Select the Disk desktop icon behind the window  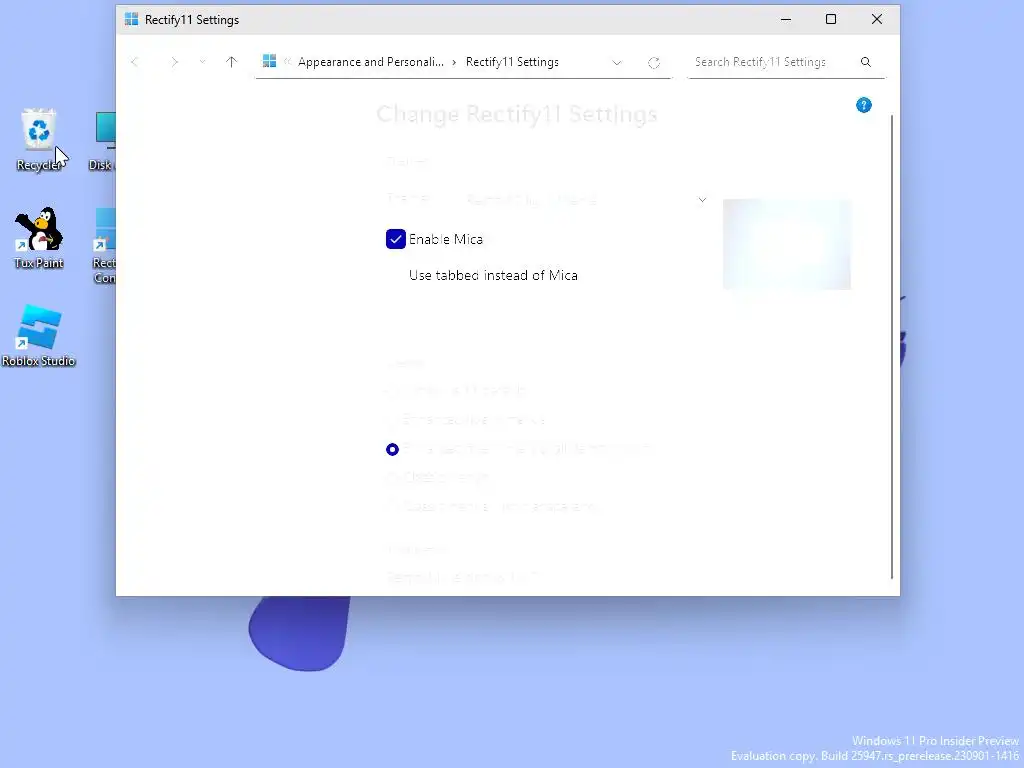coord(103,140)
